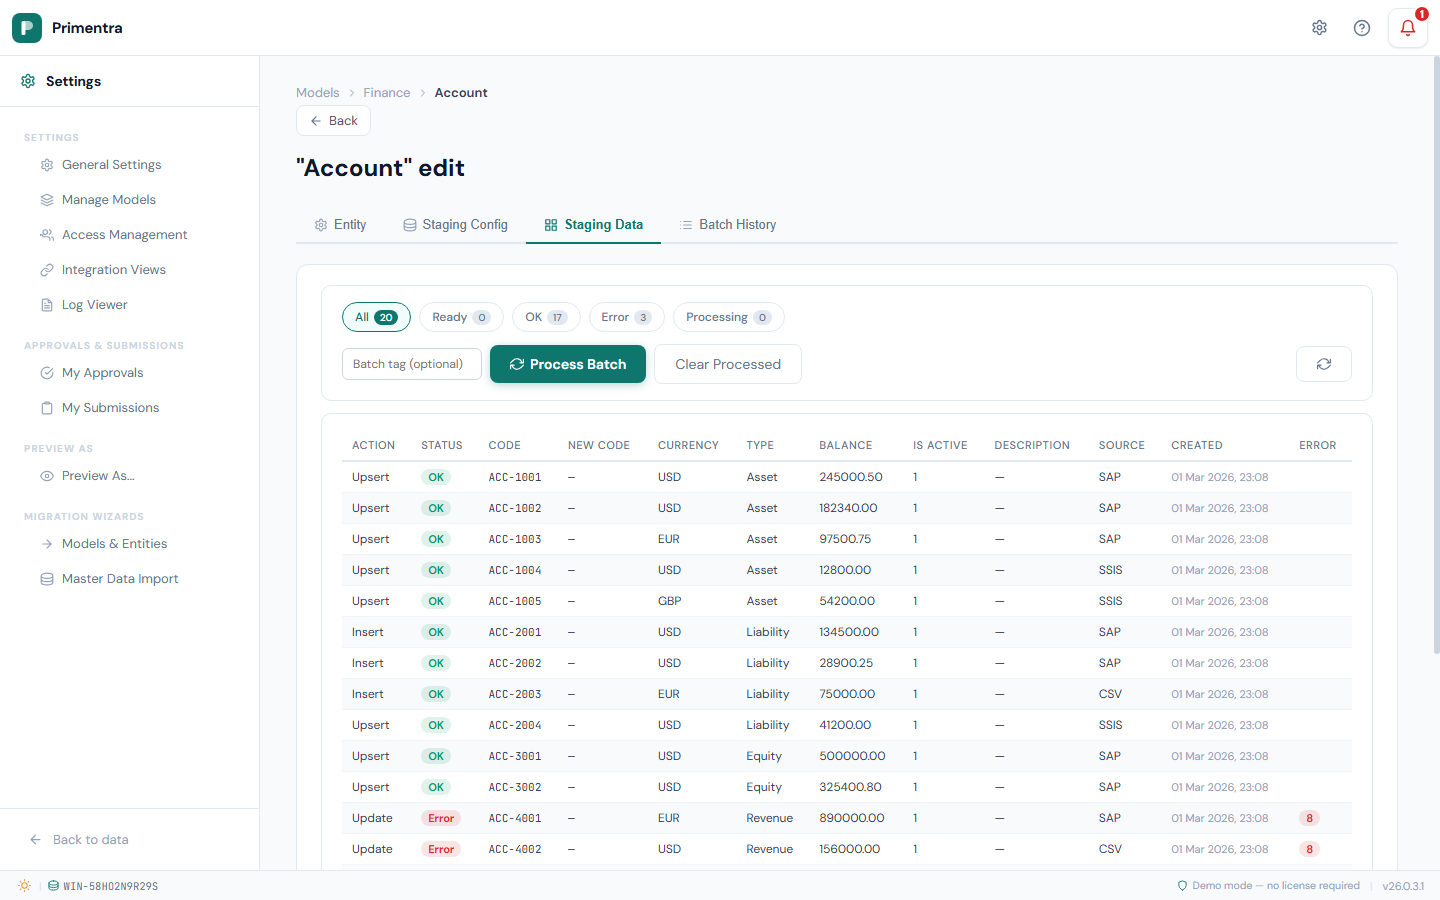
Task: Click the Clear Processed button
Action: 727,364
